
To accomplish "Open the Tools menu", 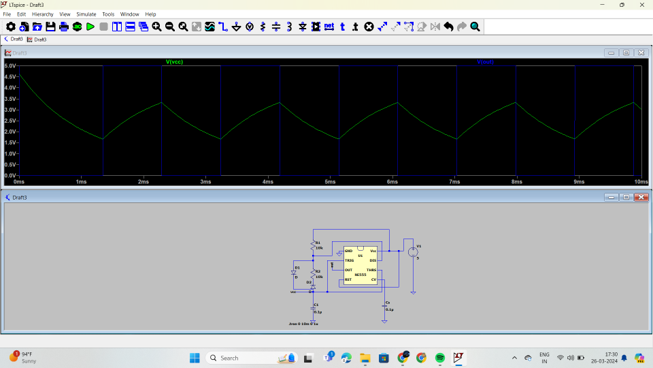I will point(108,14).
